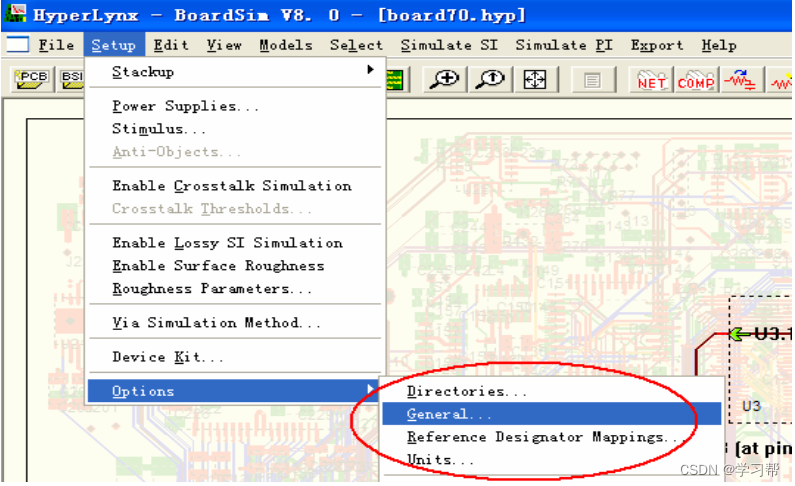
Task: Click the zoom in magnifier icon
Action: click(x=445, y=80)
